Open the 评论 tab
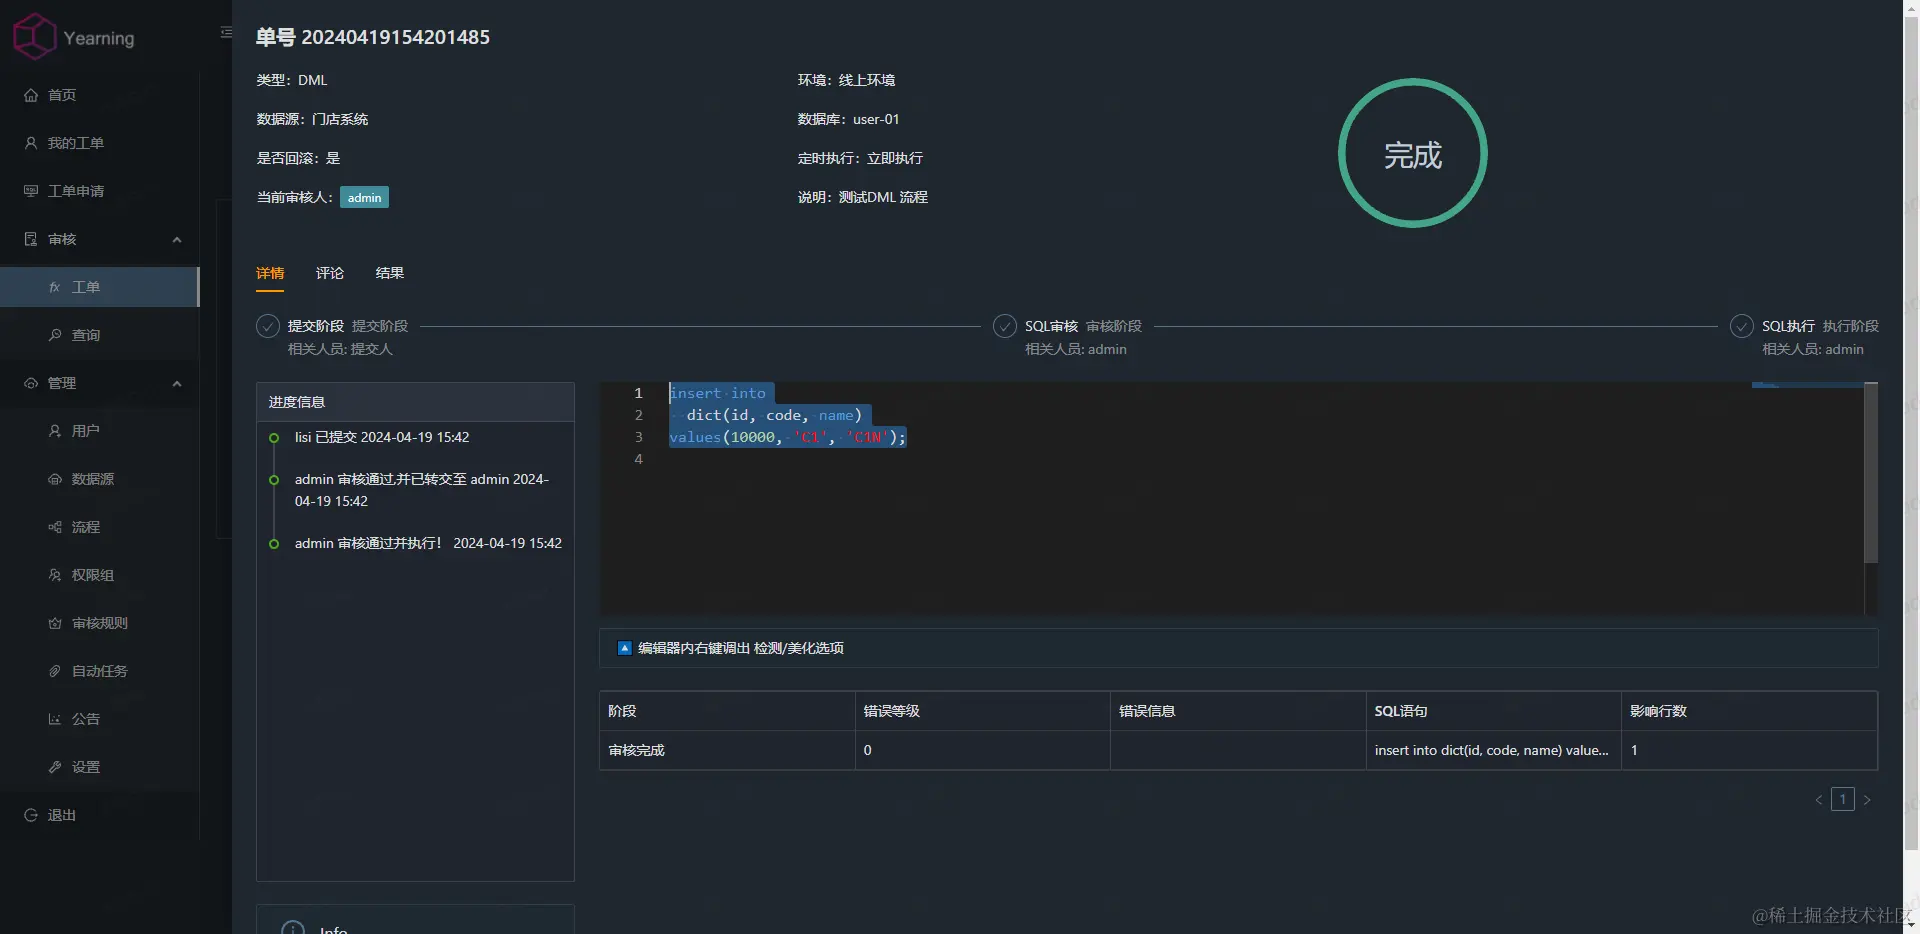 330,273
